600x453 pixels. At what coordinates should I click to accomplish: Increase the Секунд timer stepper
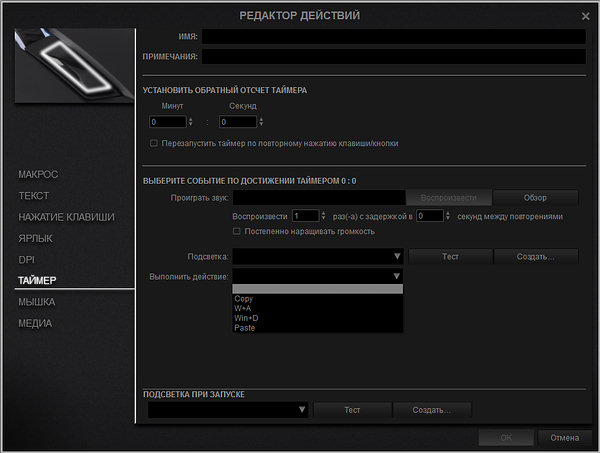(x=260, y=118)
